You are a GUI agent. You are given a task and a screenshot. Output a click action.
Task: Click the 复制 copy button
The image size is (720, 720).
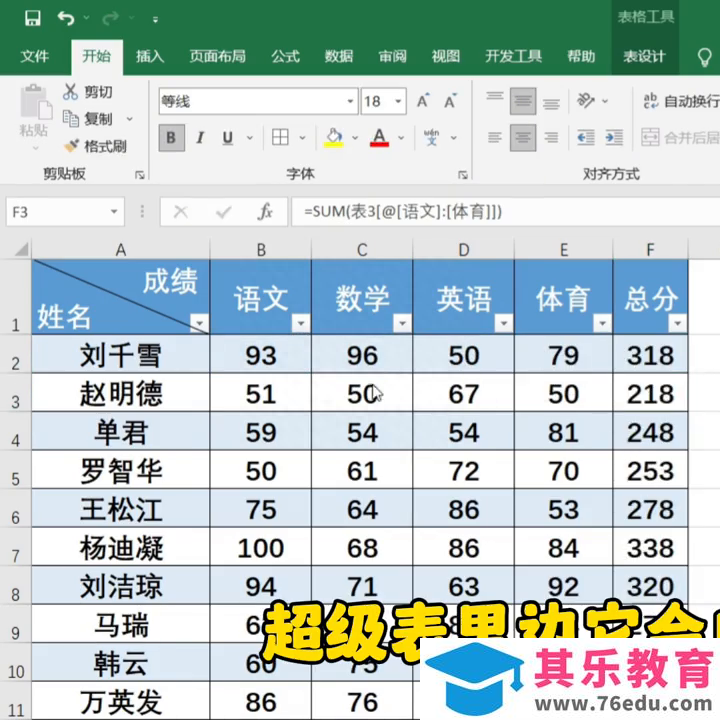click(x=87, y=119)
